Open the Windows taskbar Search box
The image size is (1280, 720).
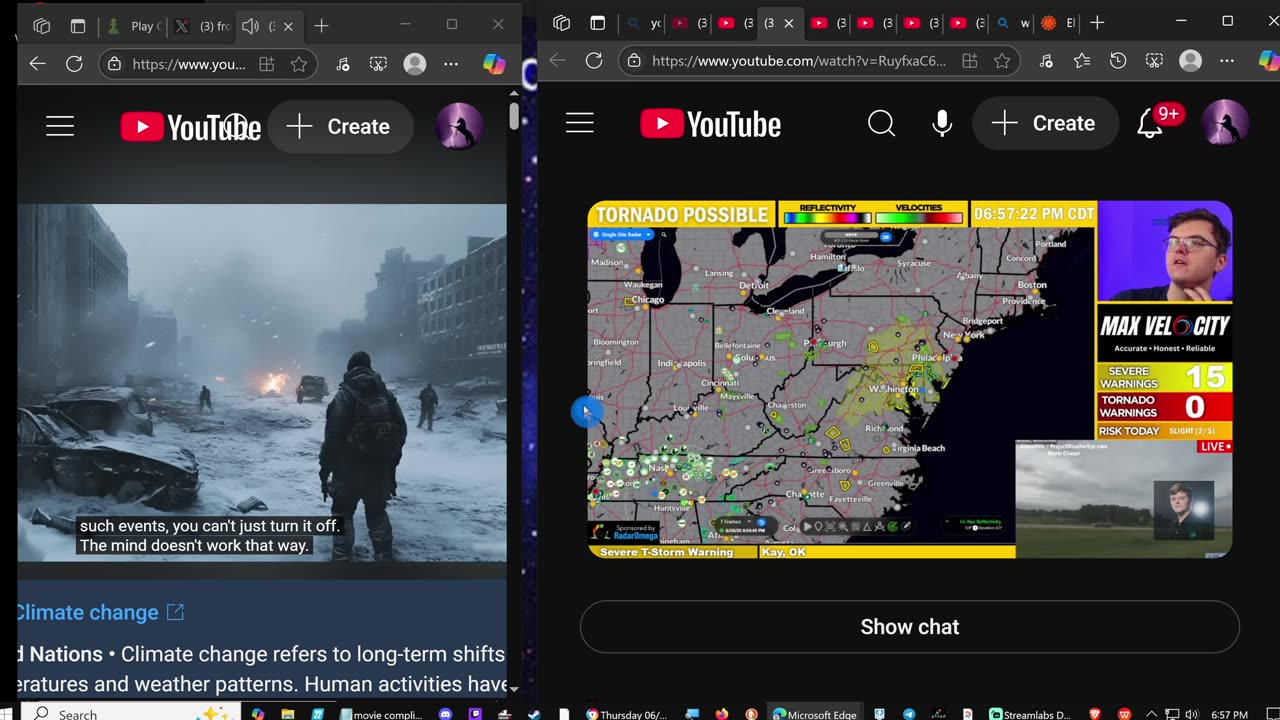point(130,714)
